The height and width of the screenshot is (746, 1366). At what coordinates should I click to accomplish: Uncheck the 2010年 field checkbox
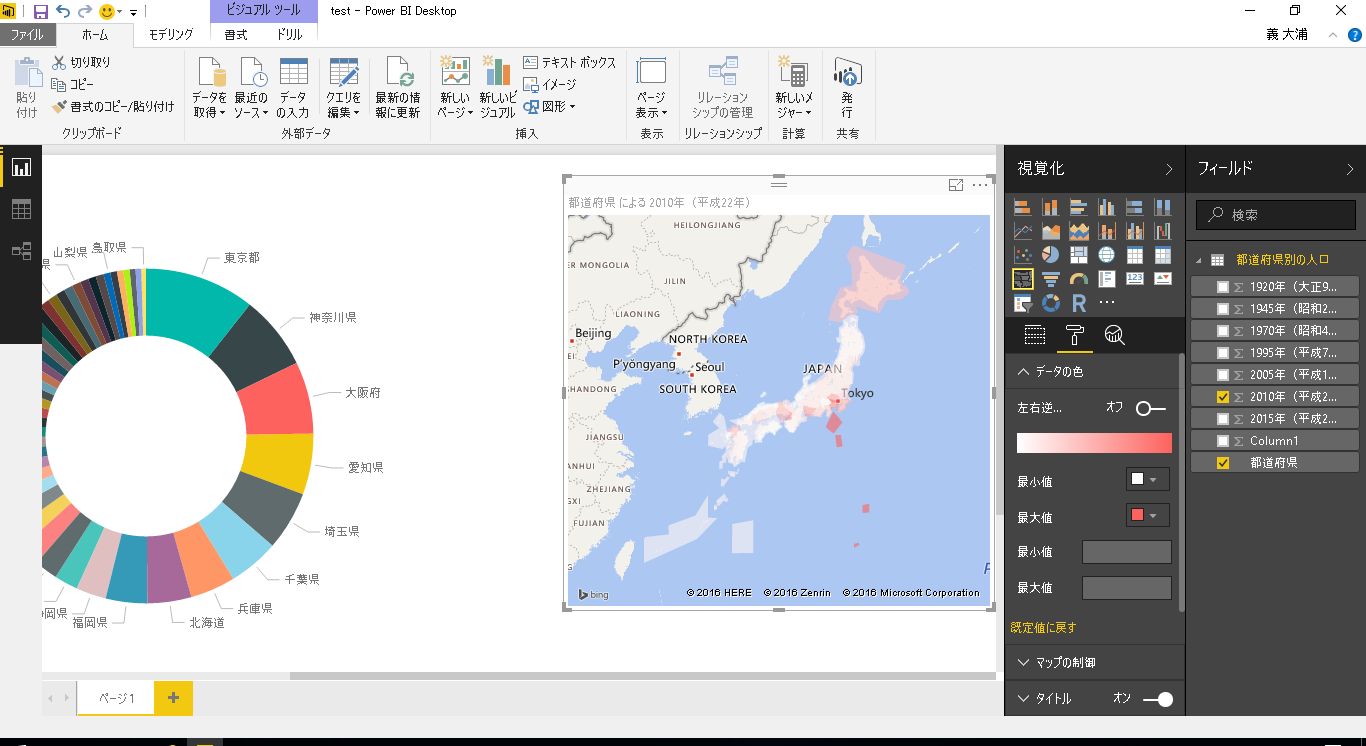tap(1222, 397)
